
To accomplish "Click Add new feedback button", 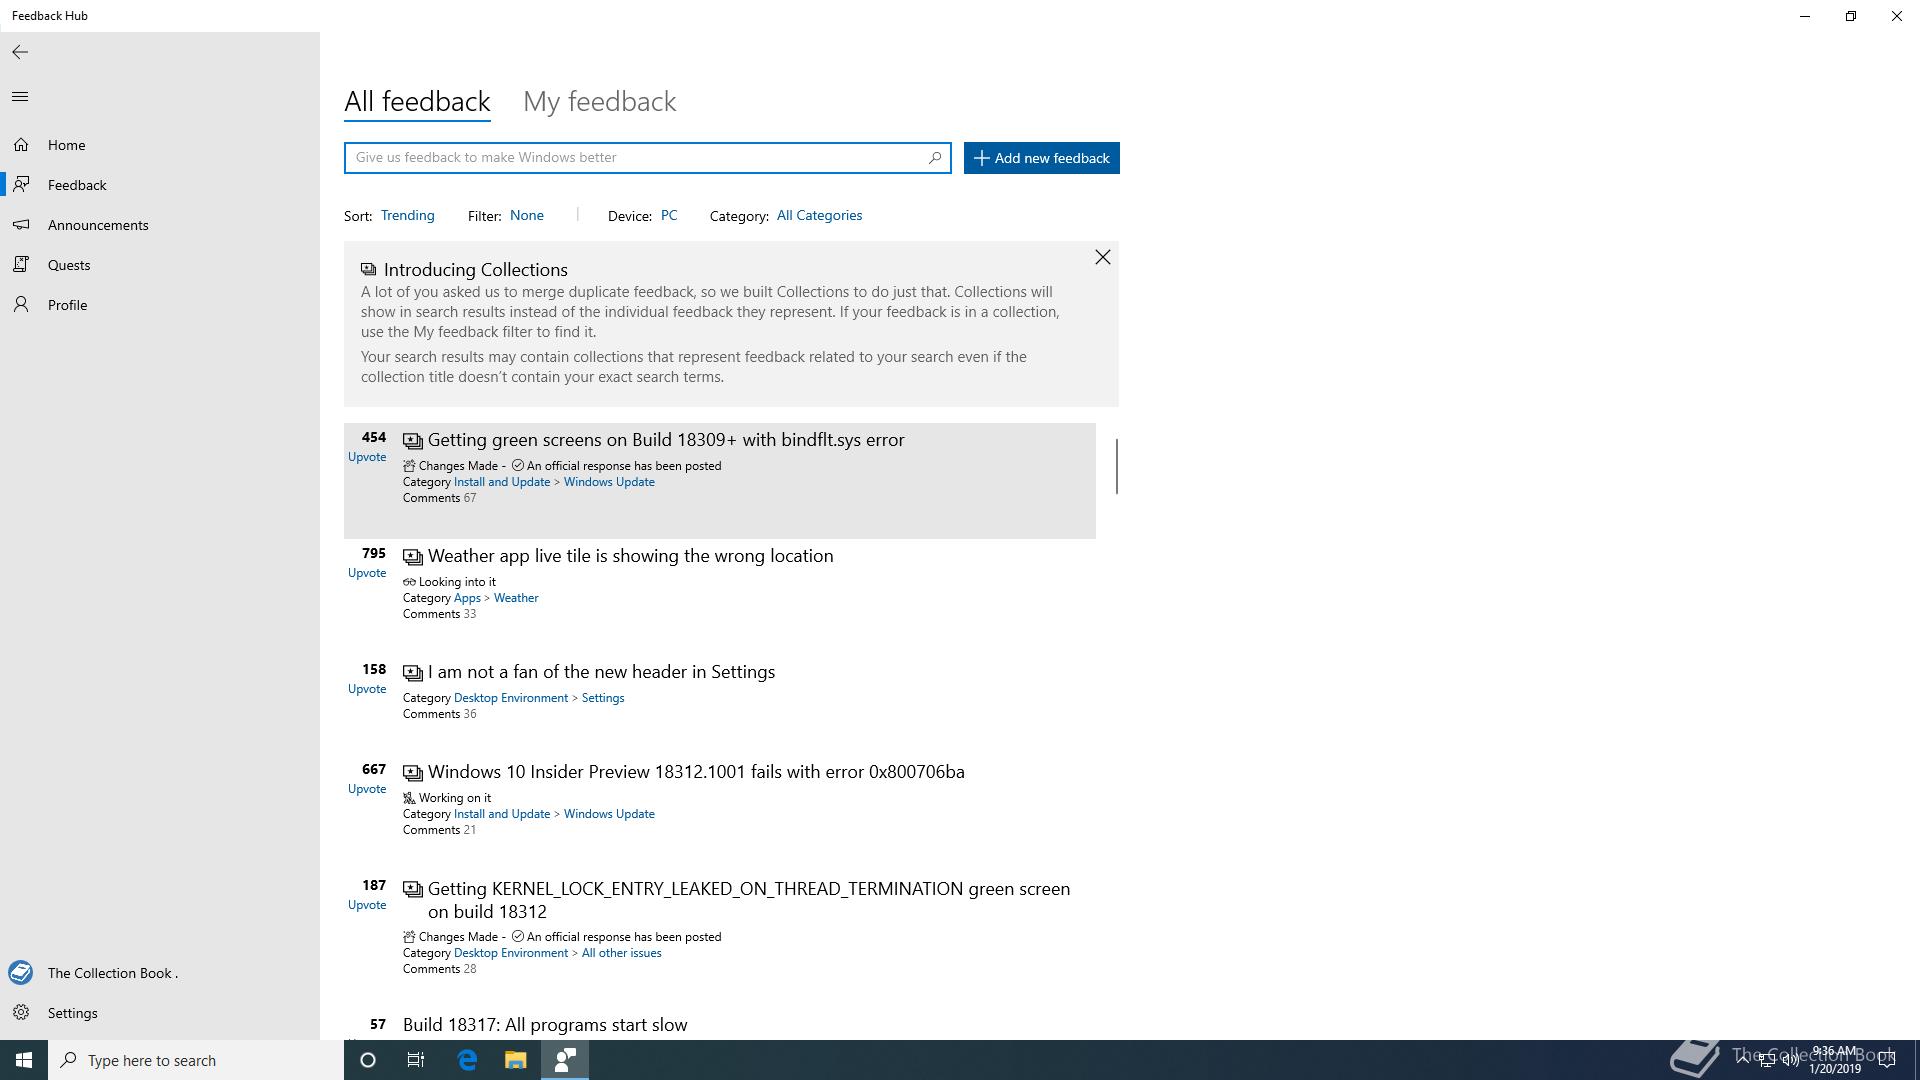I will (1041, 158).
